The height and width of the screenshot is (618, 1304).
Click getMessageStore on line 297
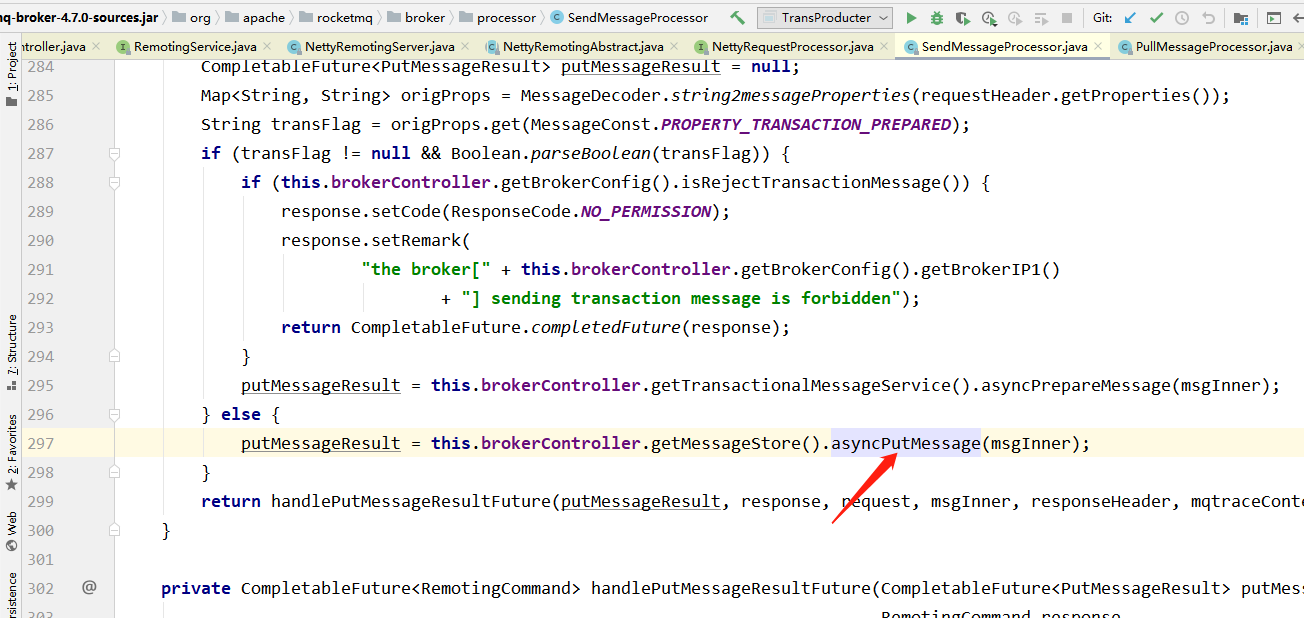[726, 443]
